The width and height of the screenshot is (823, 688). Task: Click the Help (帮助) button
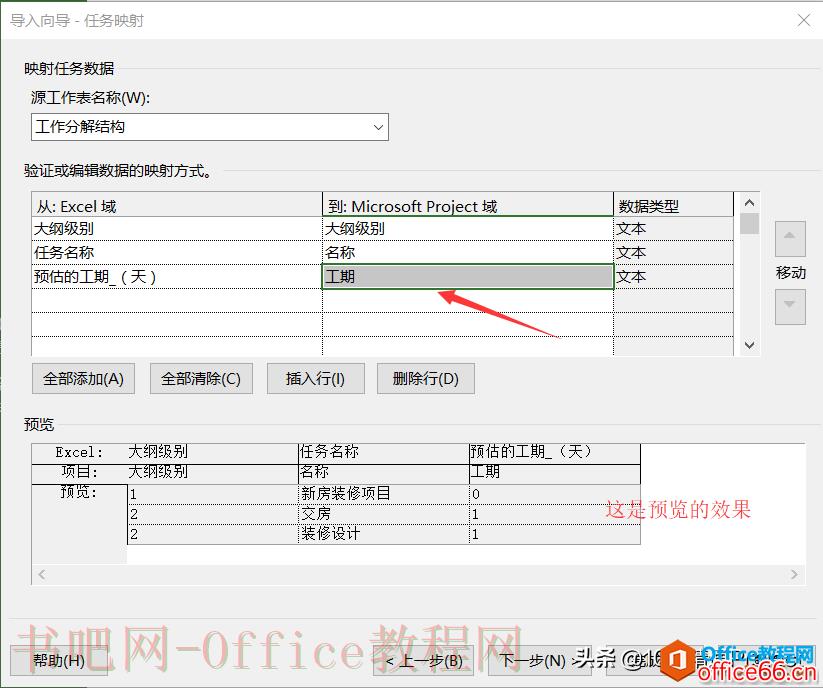59,660
